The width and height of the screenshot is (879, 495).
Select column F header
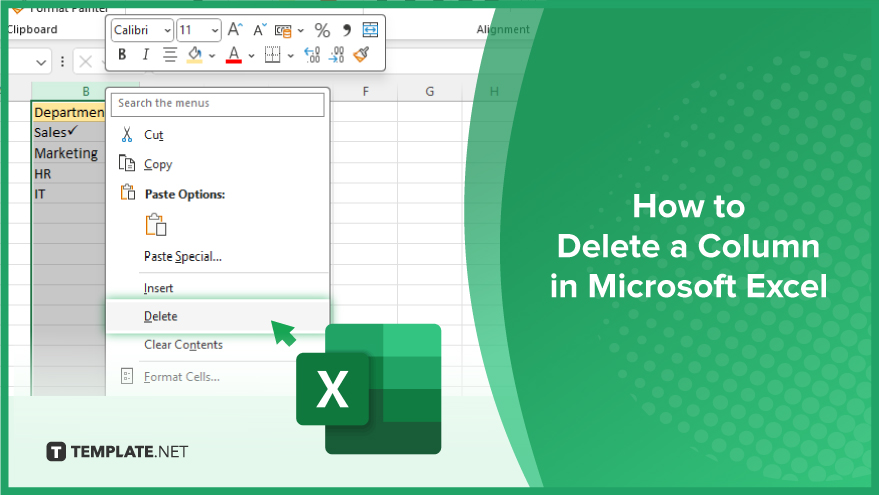[x=366, y=91]
